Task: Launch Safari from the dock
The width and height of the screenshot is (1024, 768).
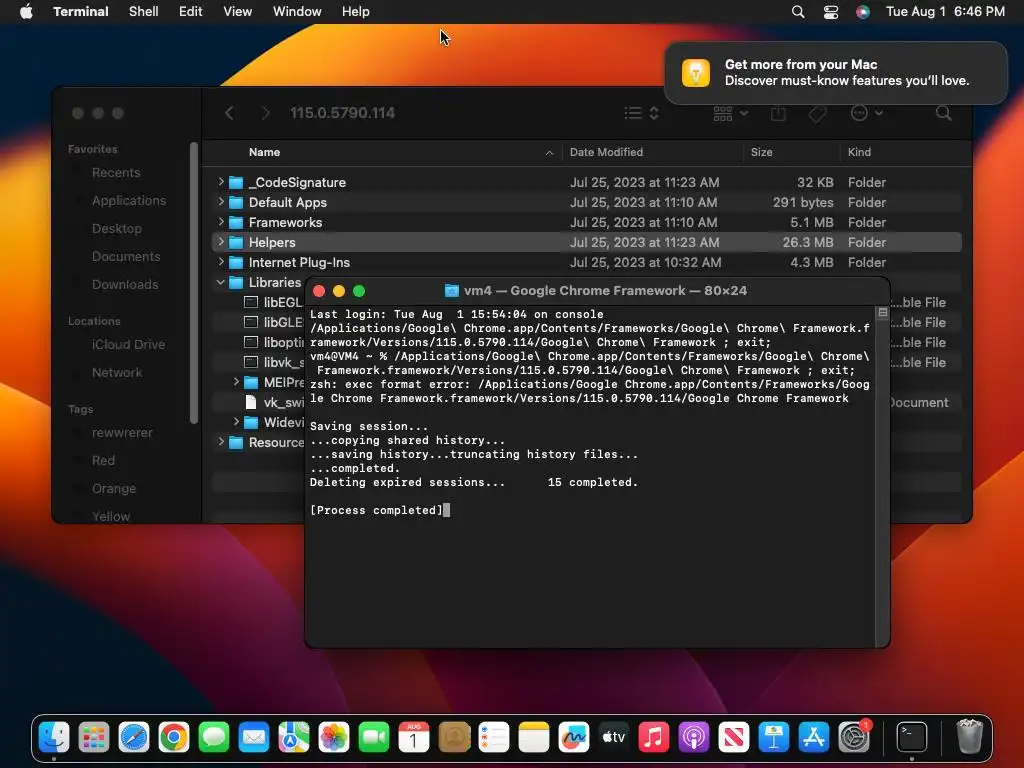Action: [134, 737]
